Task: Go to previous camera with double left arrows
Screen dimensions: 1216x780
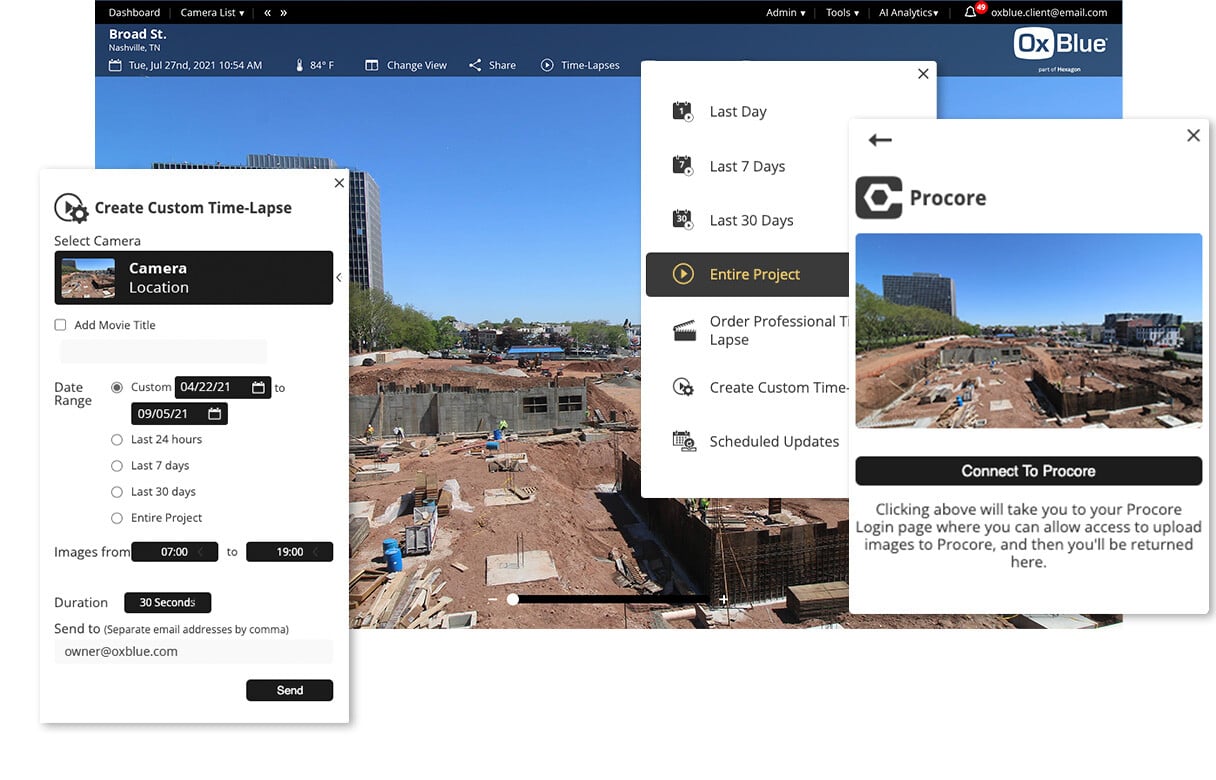Action: pos(267,12)
